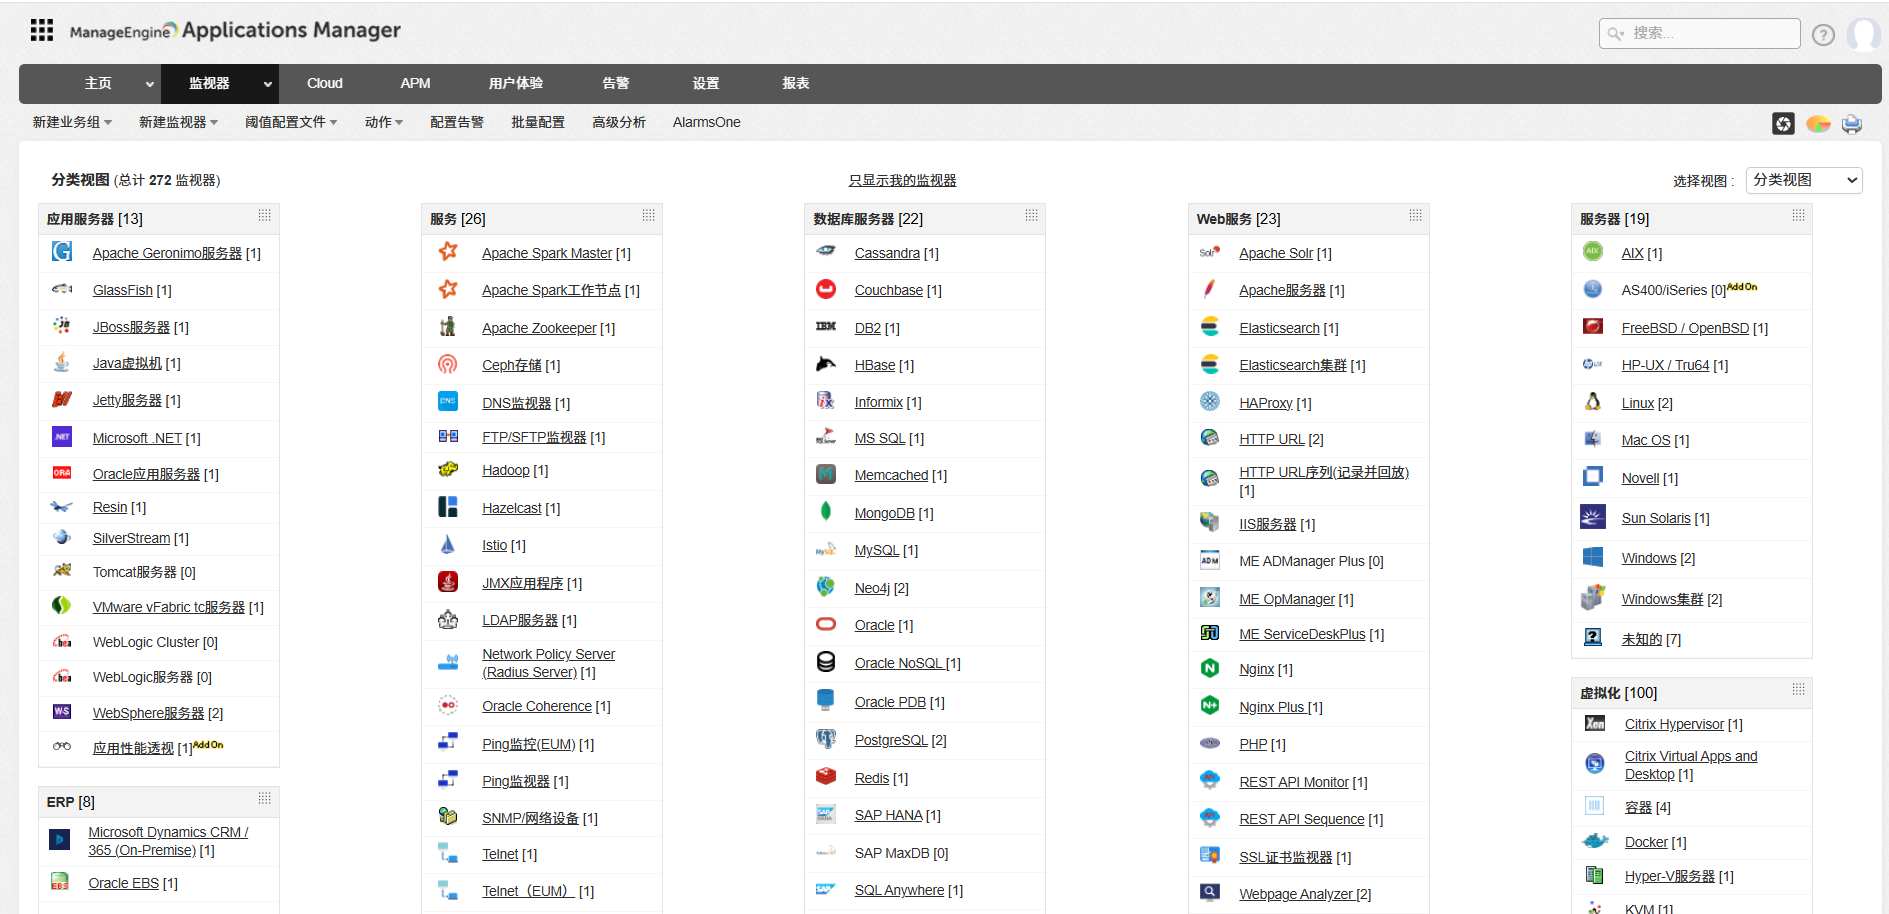Click the 只显示我的监视器 link
Viewport: 1889px width, 914px height.
901,180
